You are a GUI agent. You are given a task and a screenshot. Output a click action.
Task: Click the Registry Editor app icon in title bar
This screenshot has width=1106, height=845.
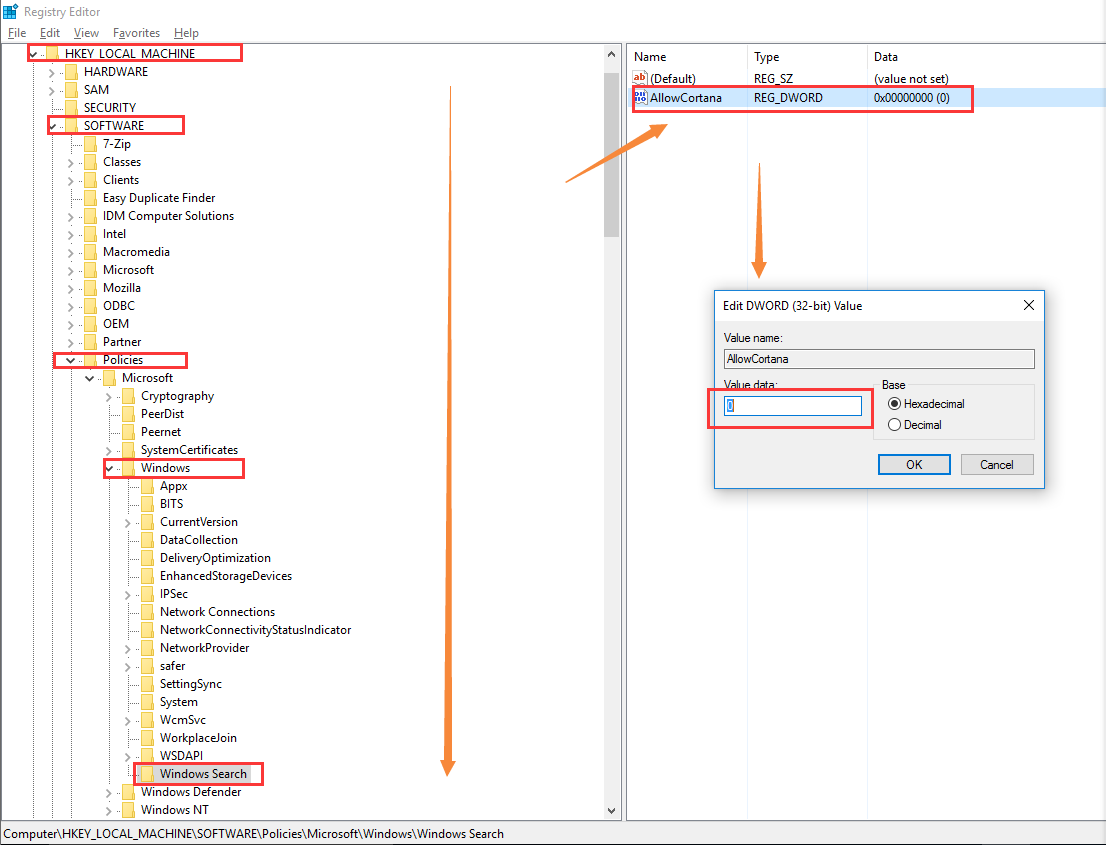click(x=11, y=11)
